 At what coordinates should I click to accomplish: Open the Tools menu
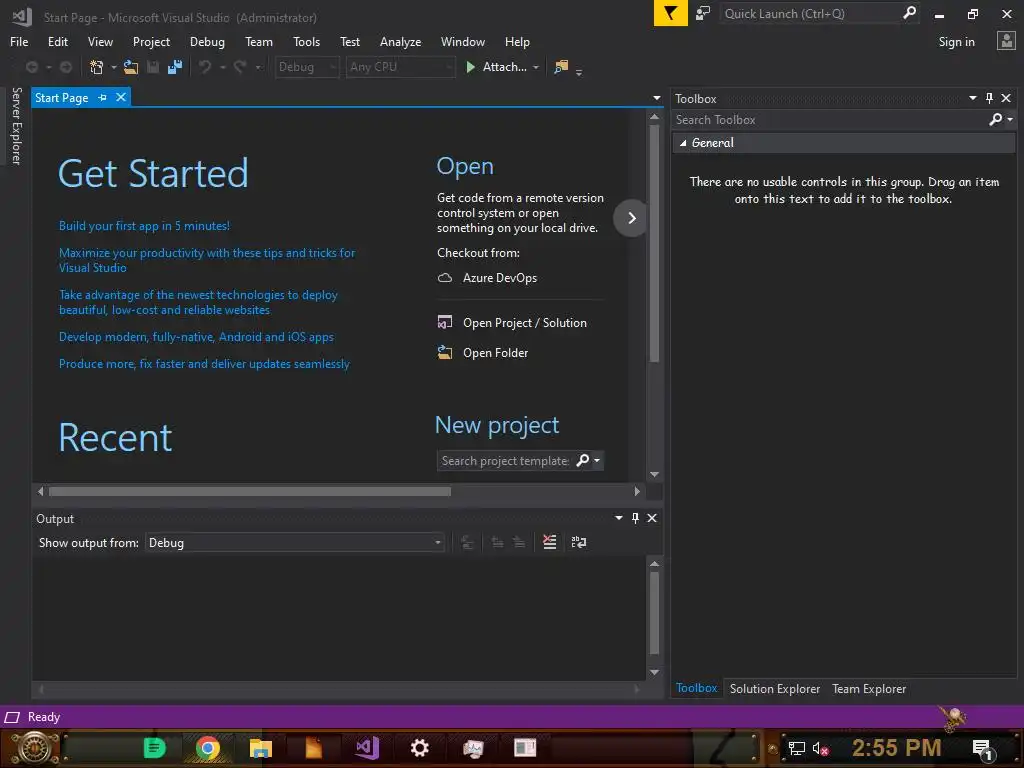(306, 42)
